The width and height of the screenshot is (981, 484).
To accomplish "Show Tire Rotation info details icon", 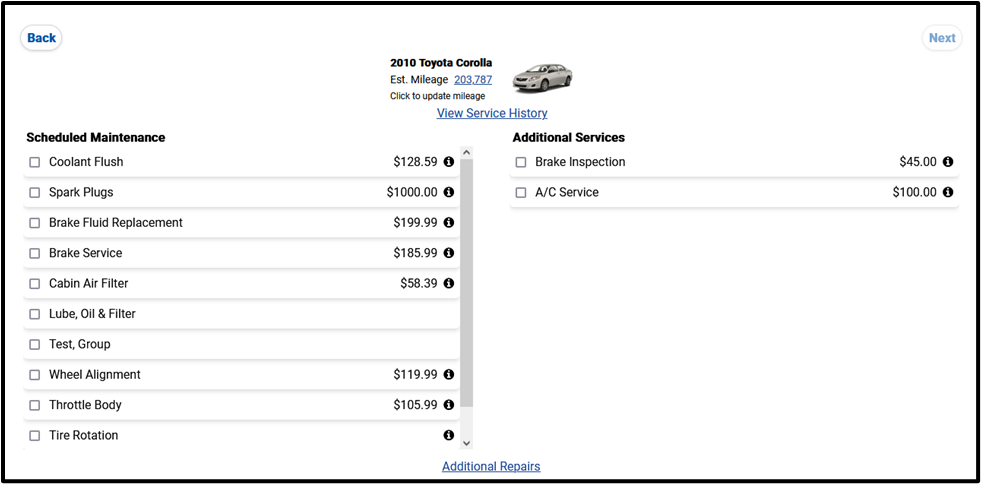I will tap(449, 436).
